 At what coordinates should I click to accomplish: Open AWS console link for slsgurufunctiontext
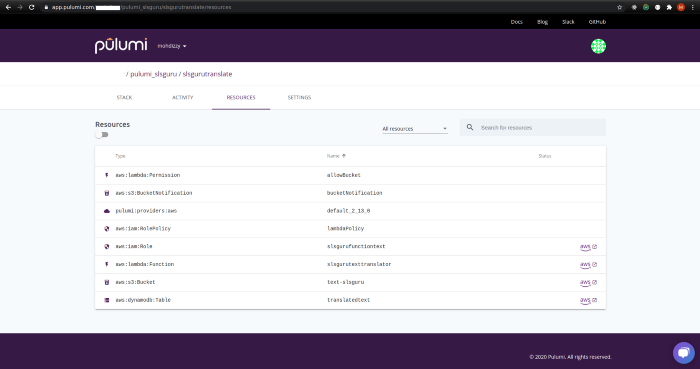(588, 247)
